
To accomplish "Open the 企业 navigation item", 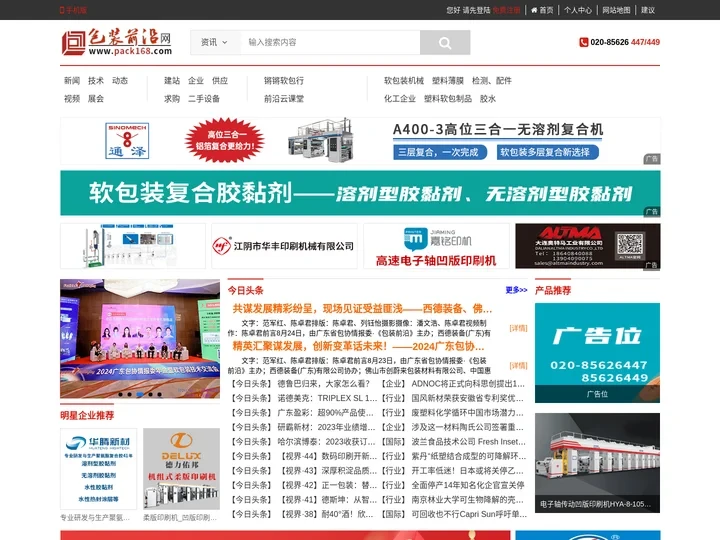I will pos(196,81).
